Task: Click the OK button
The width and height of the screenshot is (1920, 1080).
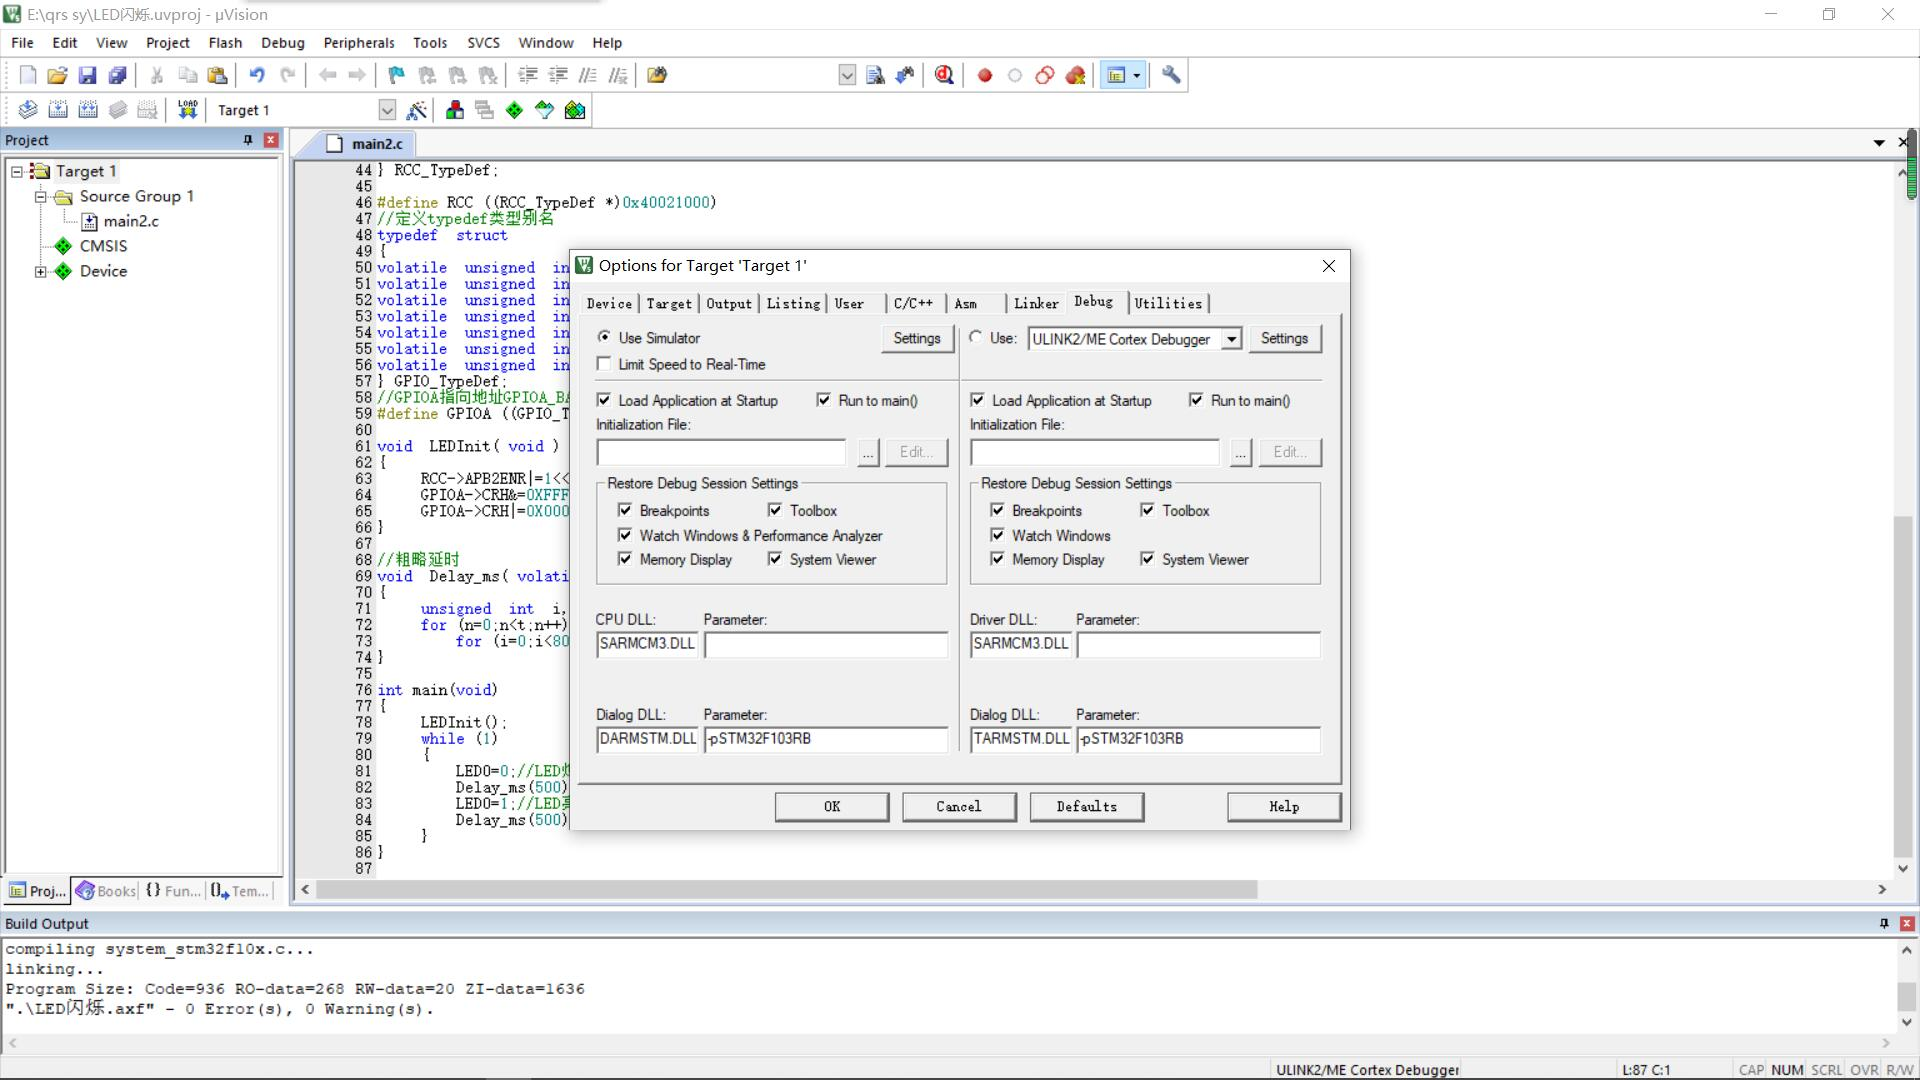Action: 832,807
